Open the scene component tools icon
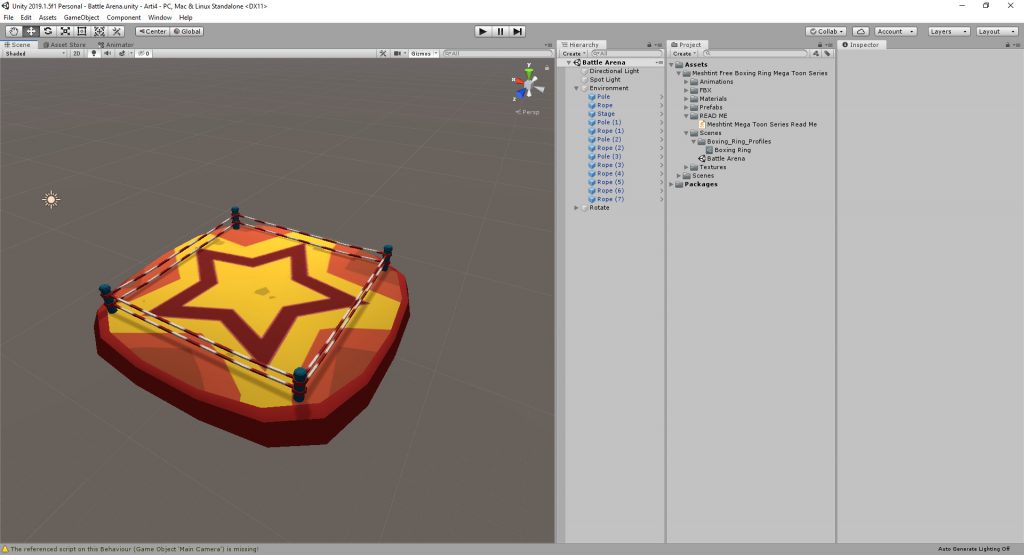 click(x=383, y=54)
